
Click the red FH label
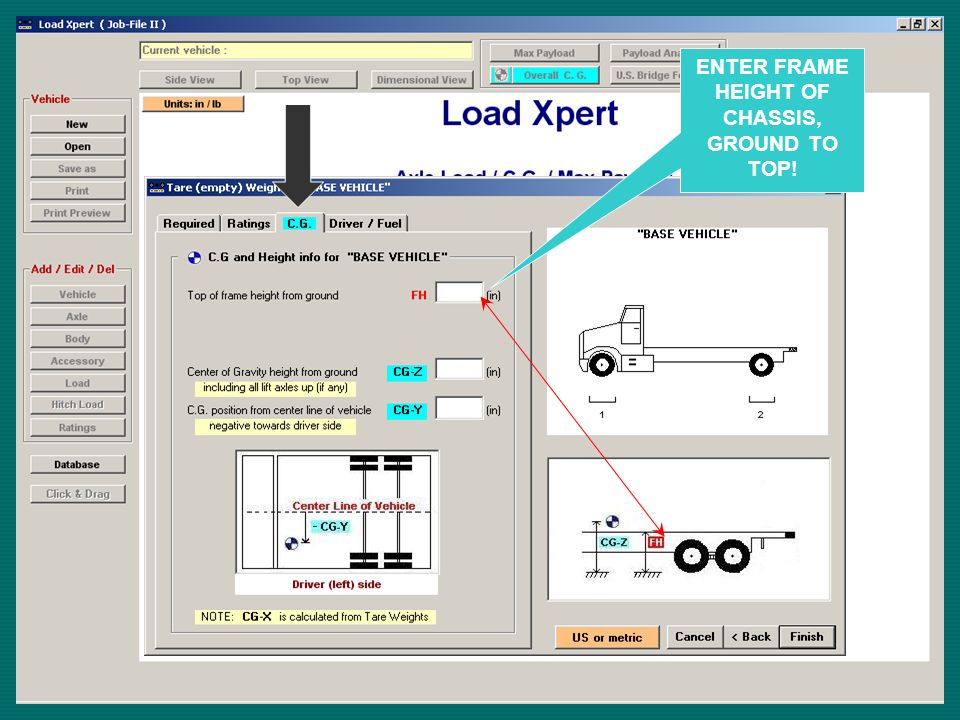pyautogui.click(x=419, y=295)
